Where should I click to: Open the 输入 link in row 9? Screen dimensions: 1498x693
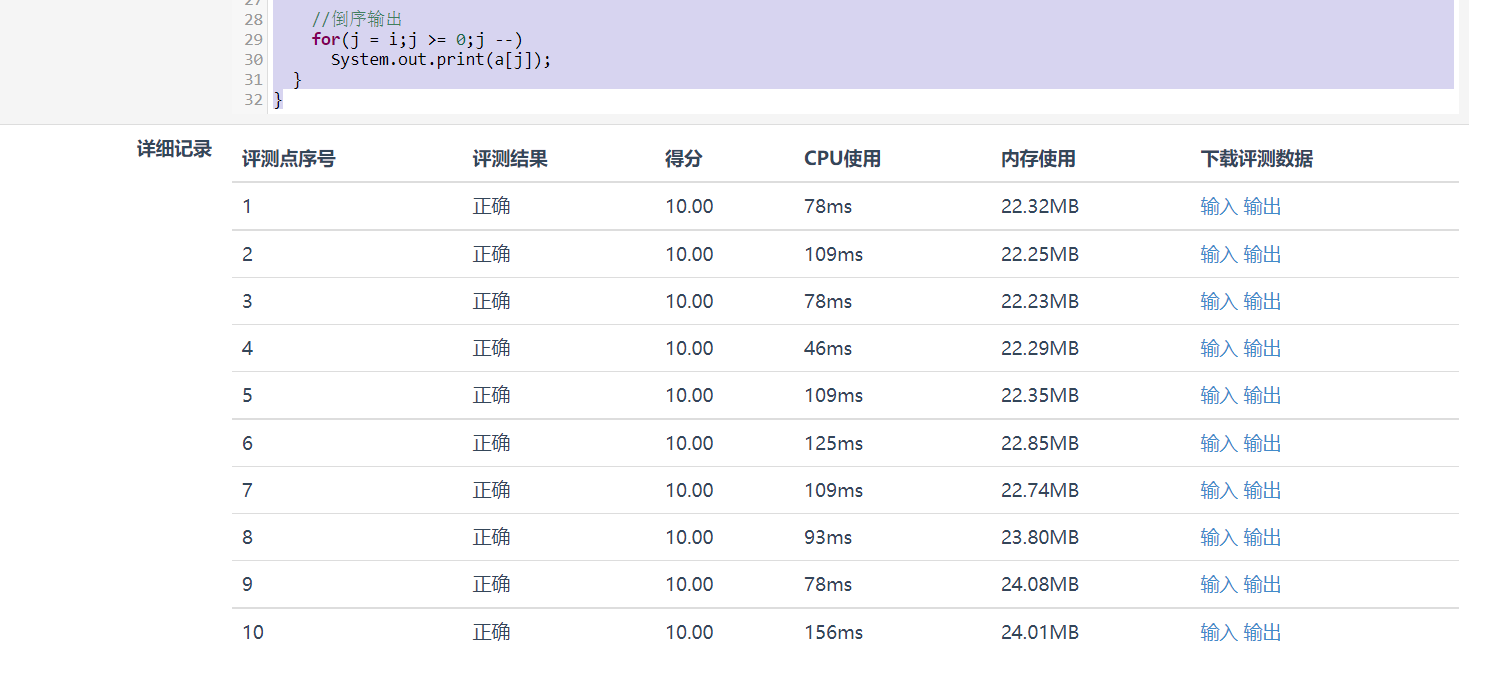coord(1219,584)
